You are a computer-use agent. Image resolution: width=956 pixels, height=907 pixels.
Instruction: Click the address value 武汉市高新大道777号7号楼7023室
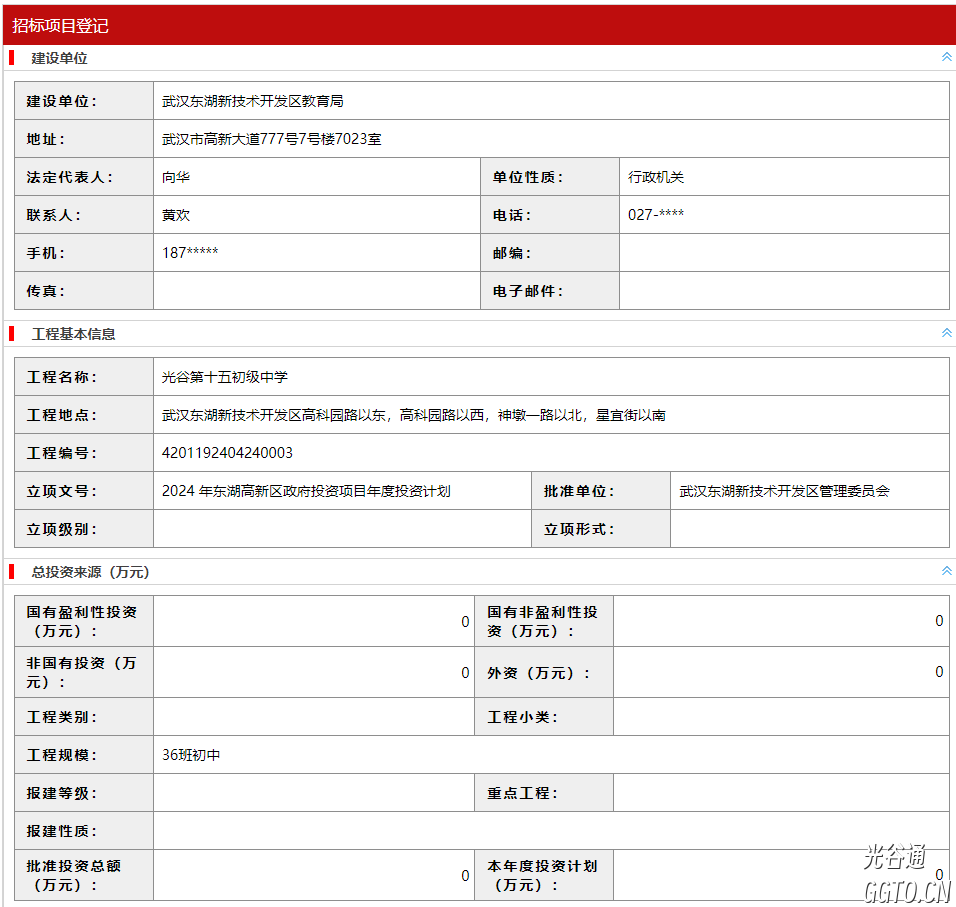[x=272, y=139]
